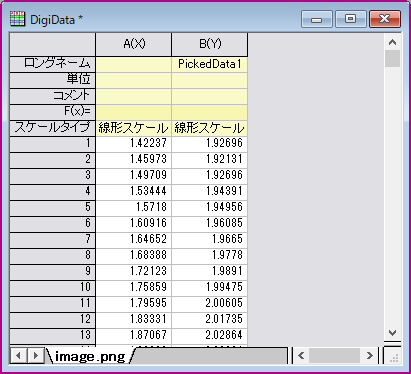Click the F(x)= cell of column B
The width and height of the screenshot is (411, 374).
click(210, 112)
